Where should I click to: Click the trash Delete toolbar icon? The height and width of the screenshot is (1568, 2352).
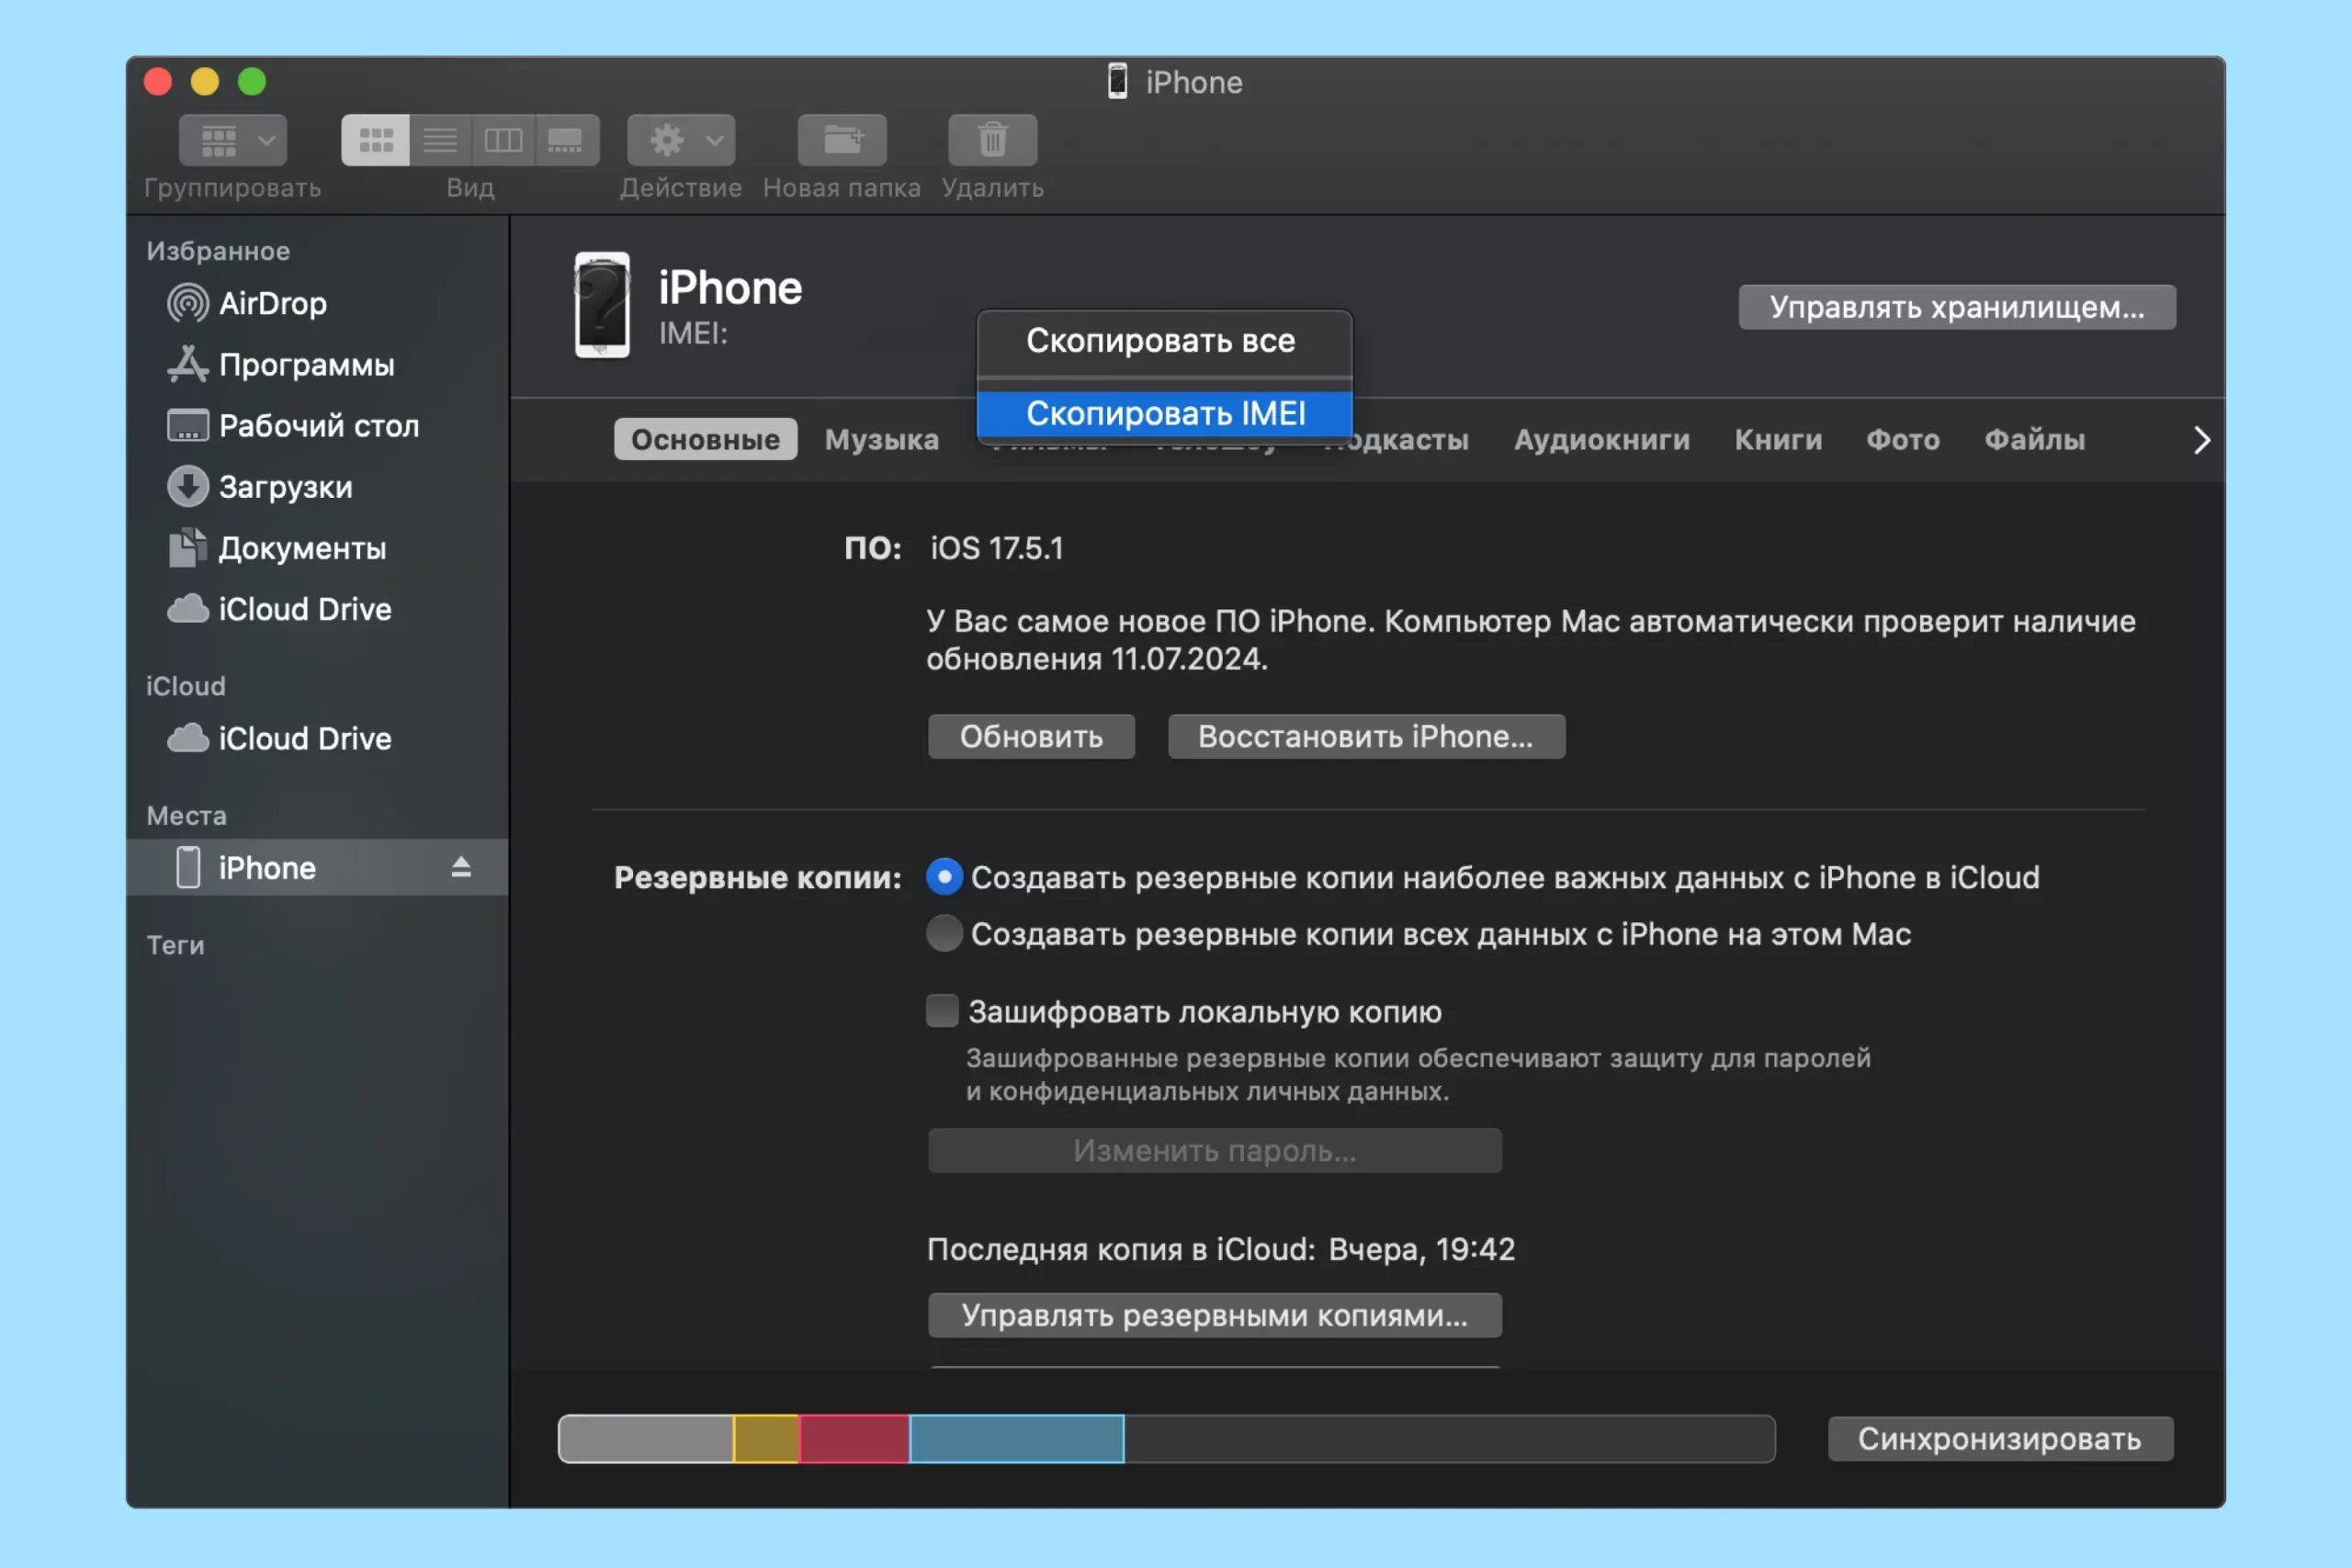pos(992,140)
